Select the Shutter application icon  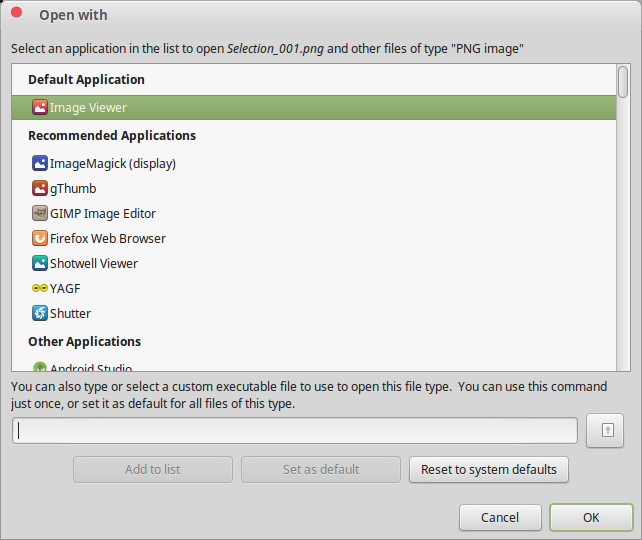[x=40, y=313]
